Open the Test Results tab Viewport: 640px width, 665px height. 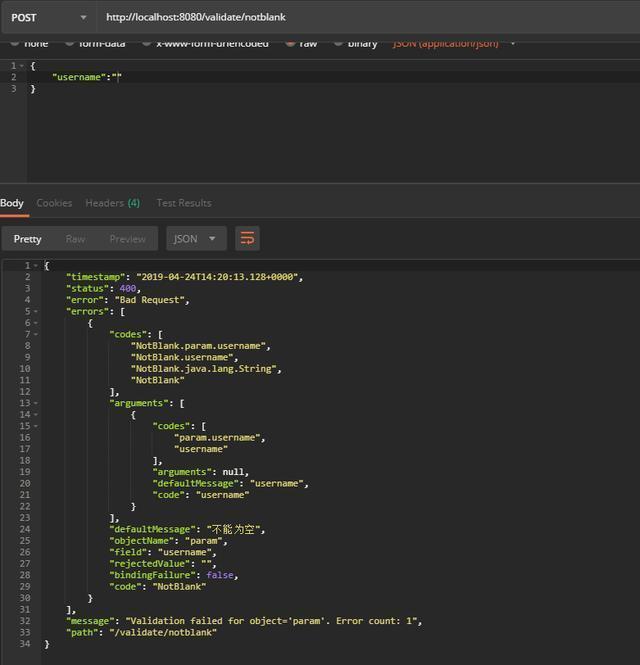click(x=184, y=203)
